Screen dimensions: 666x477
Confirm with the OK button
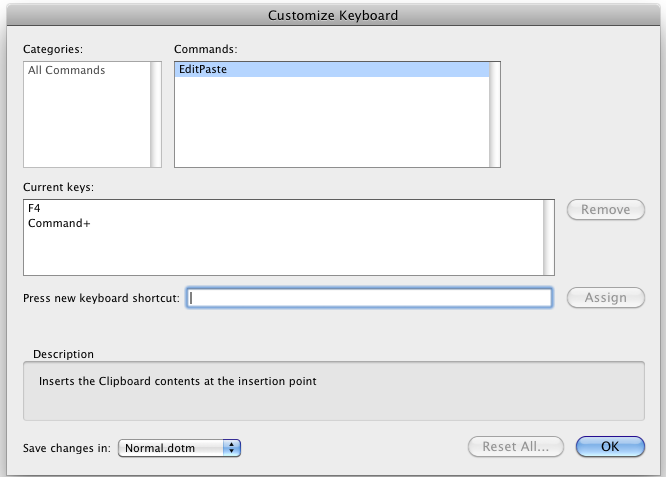610,447
